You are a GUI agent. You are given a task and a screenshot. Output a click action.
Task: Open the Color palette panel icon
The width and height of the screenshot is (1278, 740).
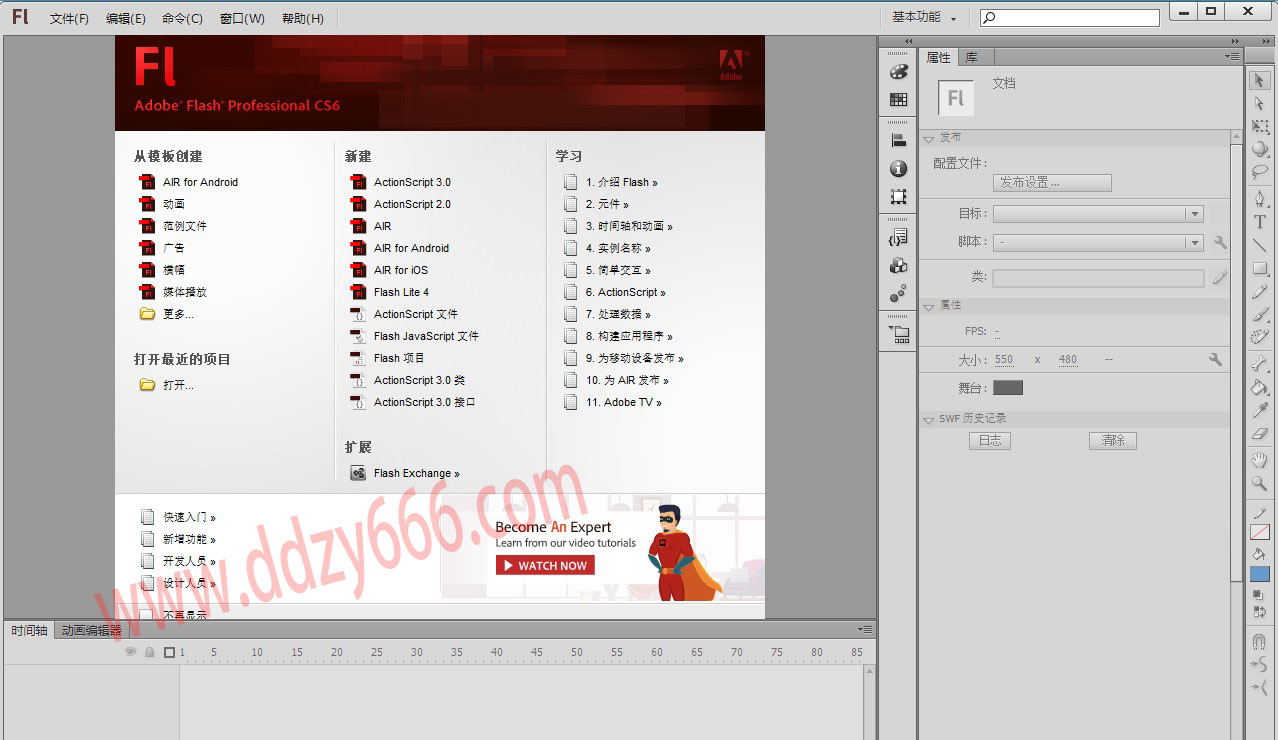898,72
